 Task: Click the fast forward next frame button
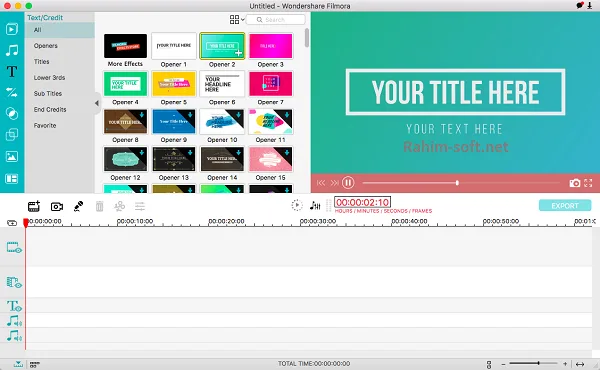[334, 183]
